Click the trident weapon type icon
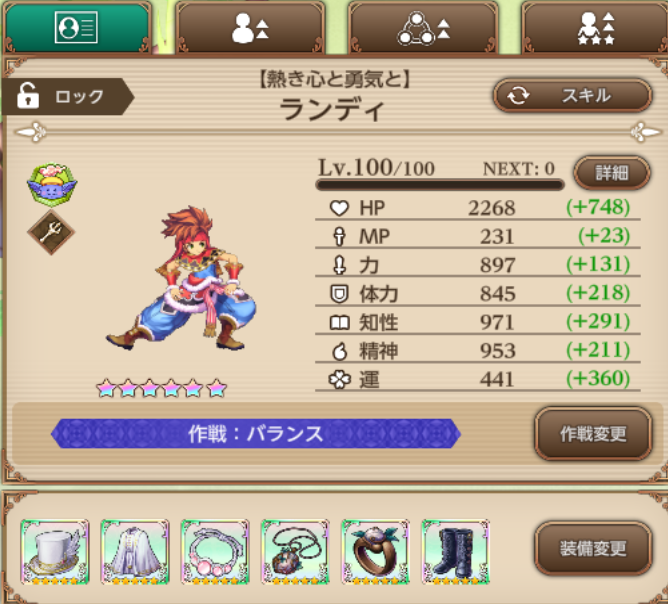Screen dimensions: 668x604 click(x=51, y=233)
